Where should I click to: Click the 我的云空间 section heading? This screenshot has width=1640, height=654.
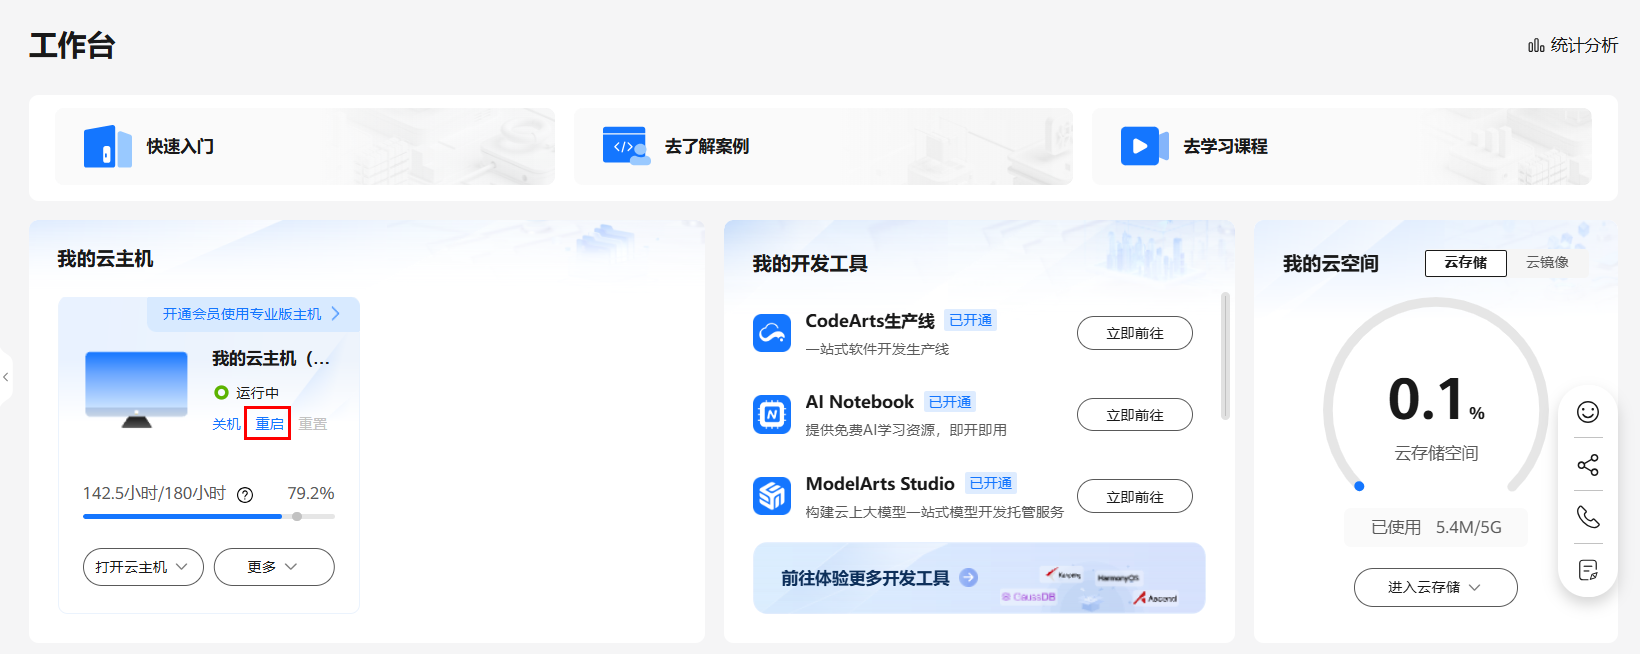point(1331,264)
